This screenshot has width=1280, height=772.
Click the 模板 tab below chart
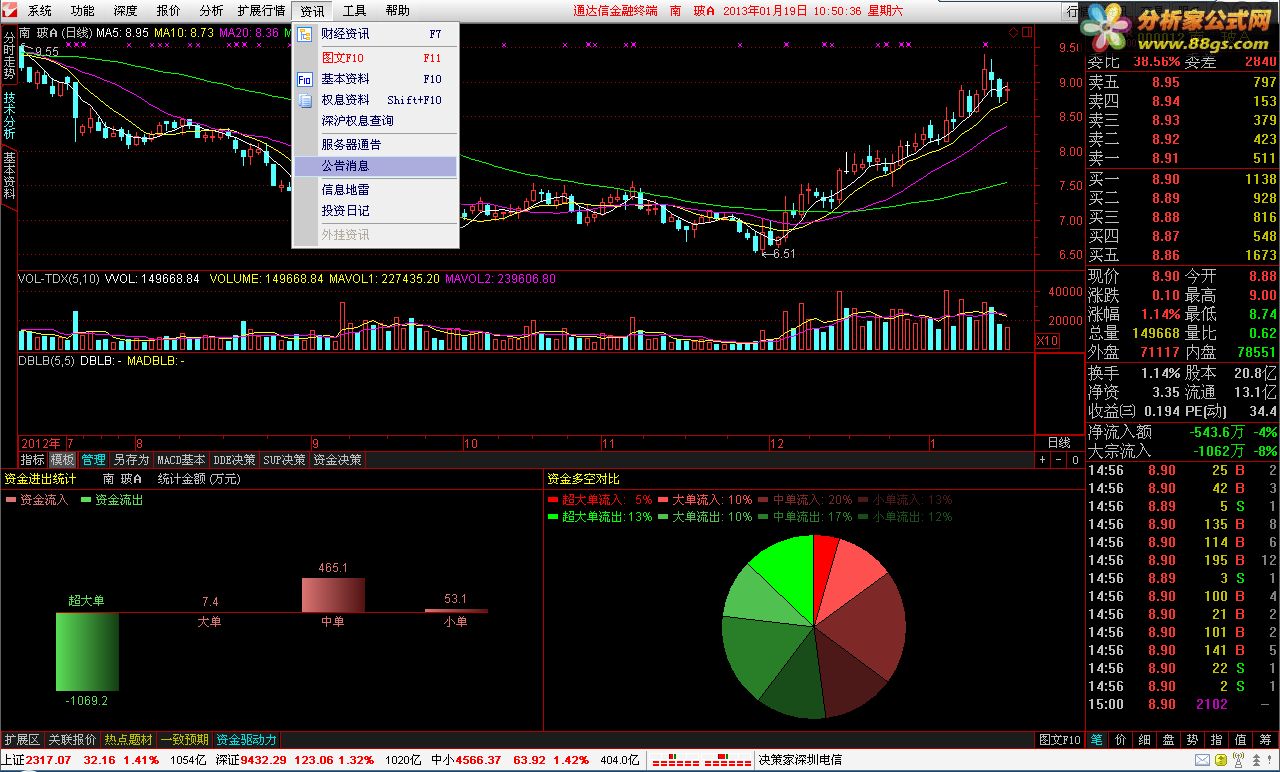click(x=63, y=460)
